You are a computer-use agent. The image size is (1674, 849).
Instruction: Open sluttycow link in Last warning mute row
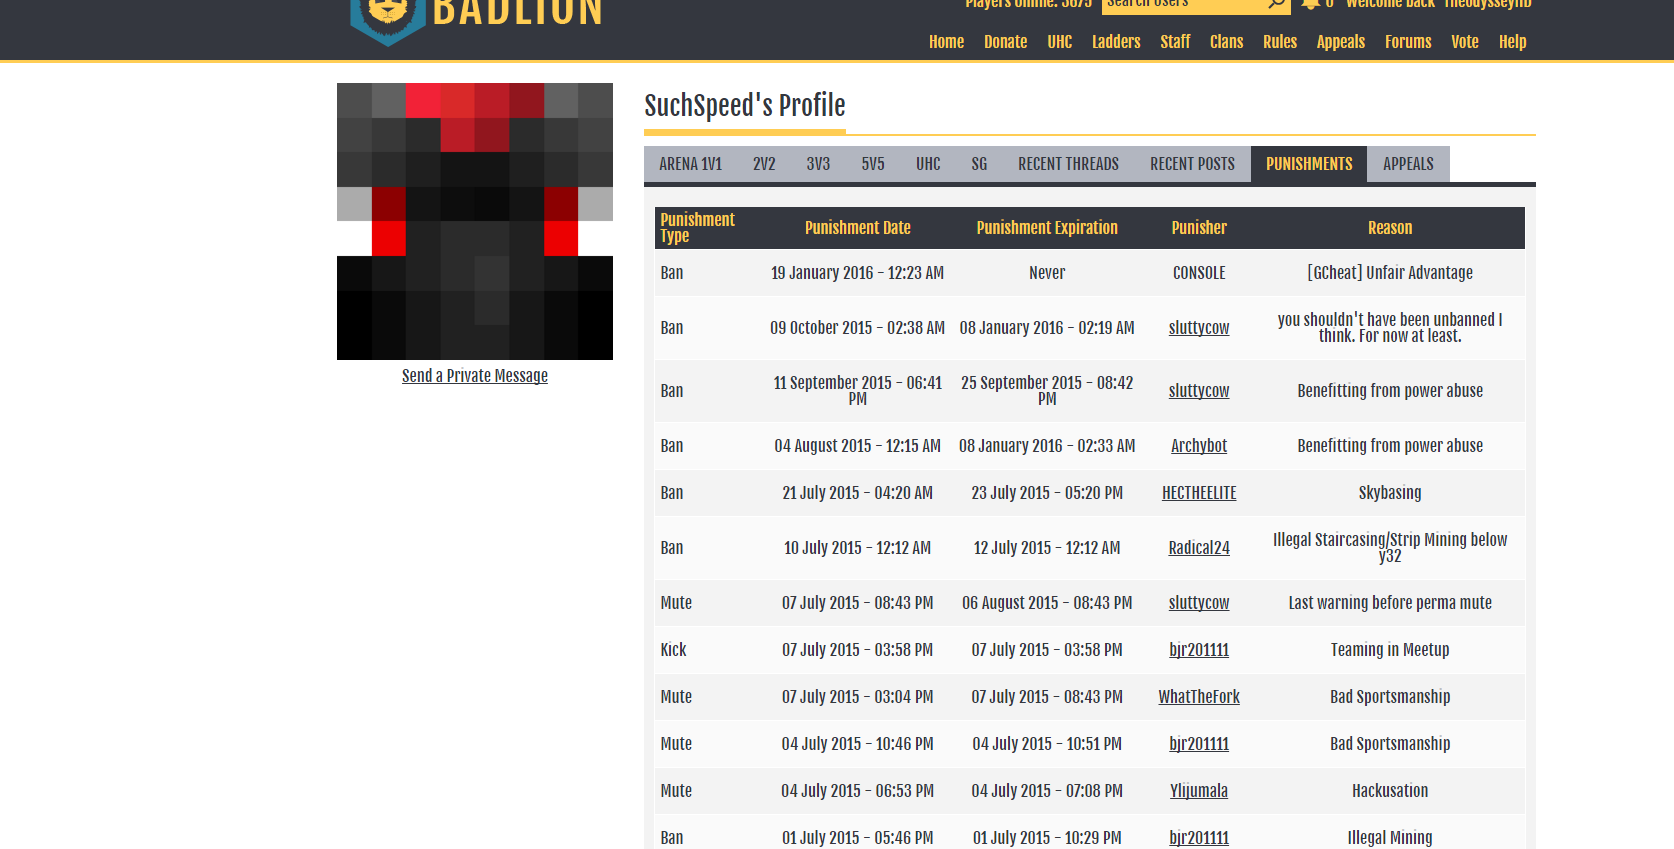point(1199,603)
